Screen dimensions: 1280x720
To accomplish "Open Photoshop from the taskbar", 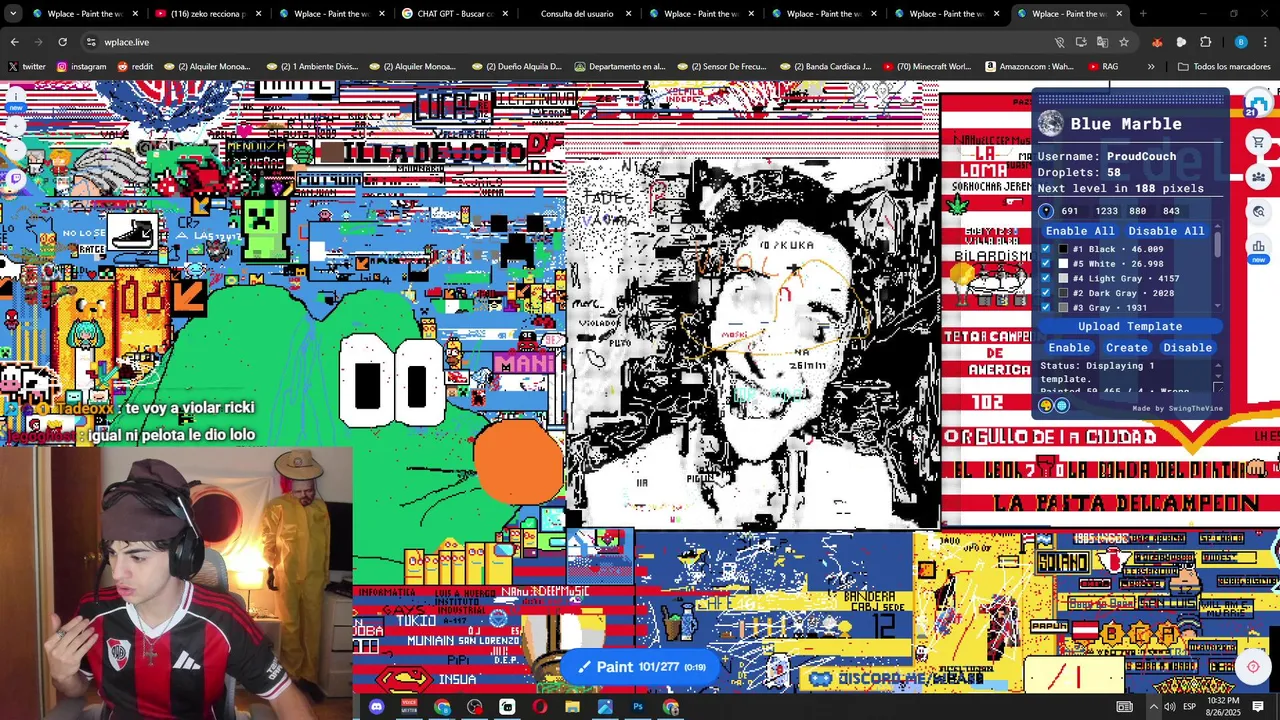I will [637, 707].
